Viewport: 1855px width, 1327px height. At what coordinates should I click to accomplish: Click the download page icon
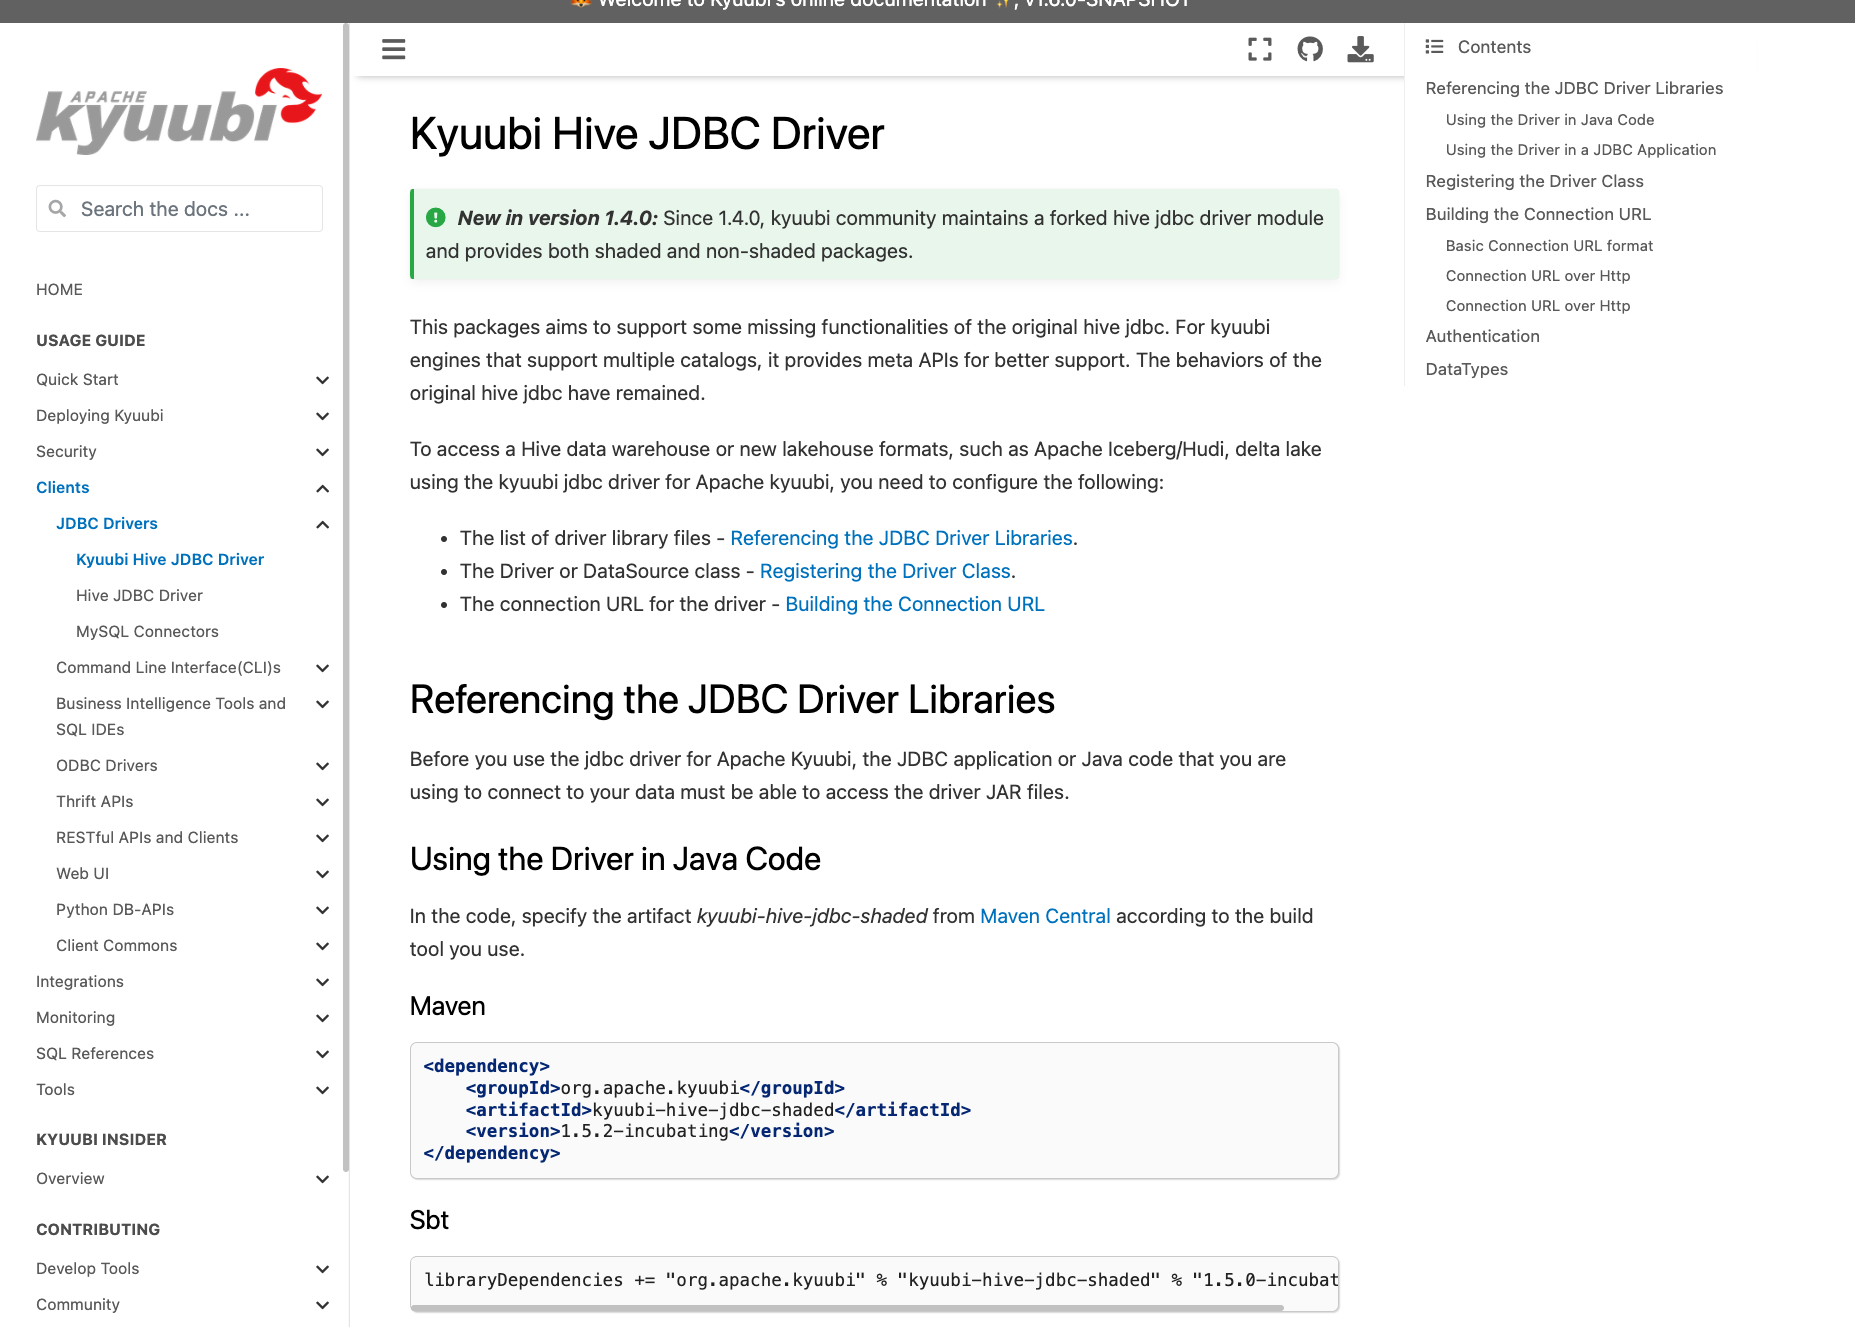pos(1360,49)
